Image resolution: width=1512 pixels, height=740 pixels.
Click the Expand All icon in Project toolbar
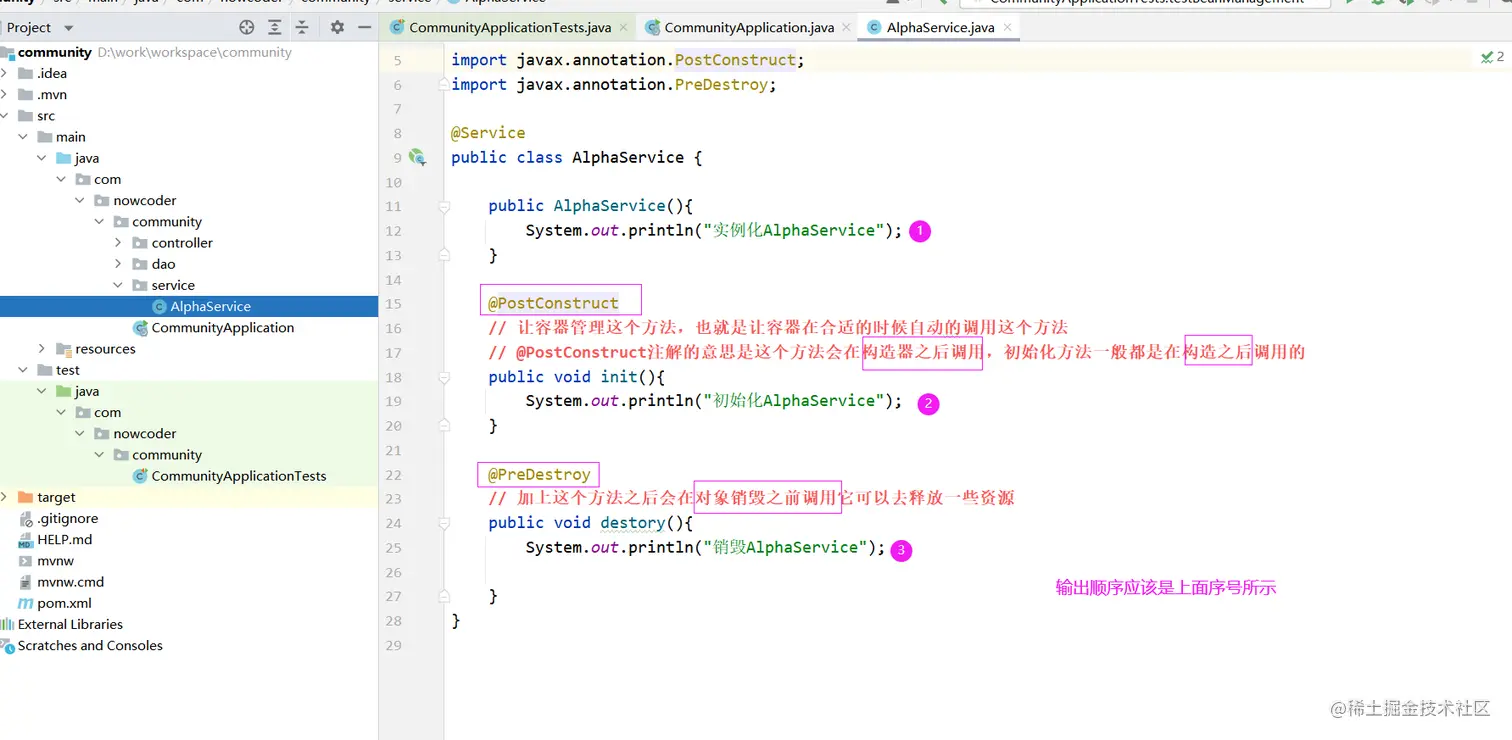point(275,27)
